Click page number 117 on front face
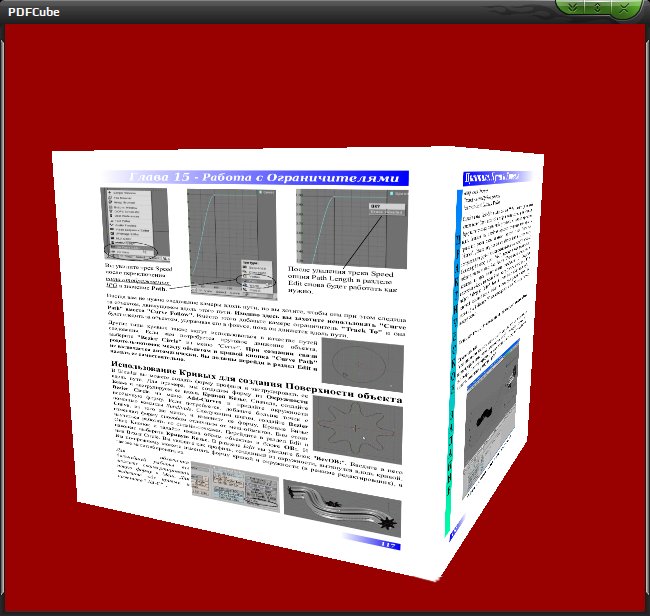The height and width of the screenshot is (616, 650). coord(388,545)
